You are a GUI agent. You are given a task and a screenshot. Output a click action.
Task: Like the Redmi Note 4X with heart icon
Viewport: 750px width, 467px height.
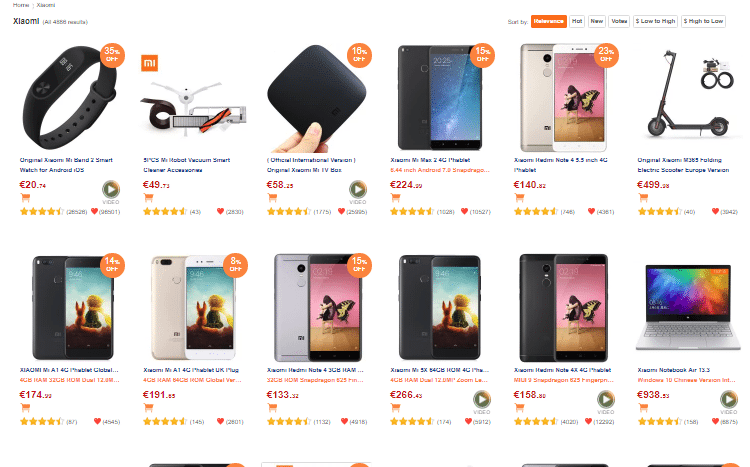click(592, 422)
